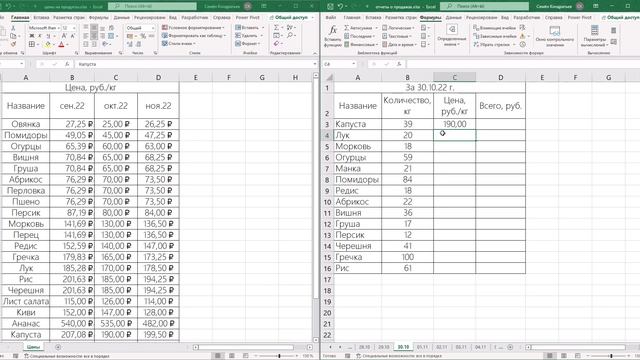Click Trace Dependents 'Зависимые ячейки' button
Viewport: 640px width, 360px height.
coord(495,36)
